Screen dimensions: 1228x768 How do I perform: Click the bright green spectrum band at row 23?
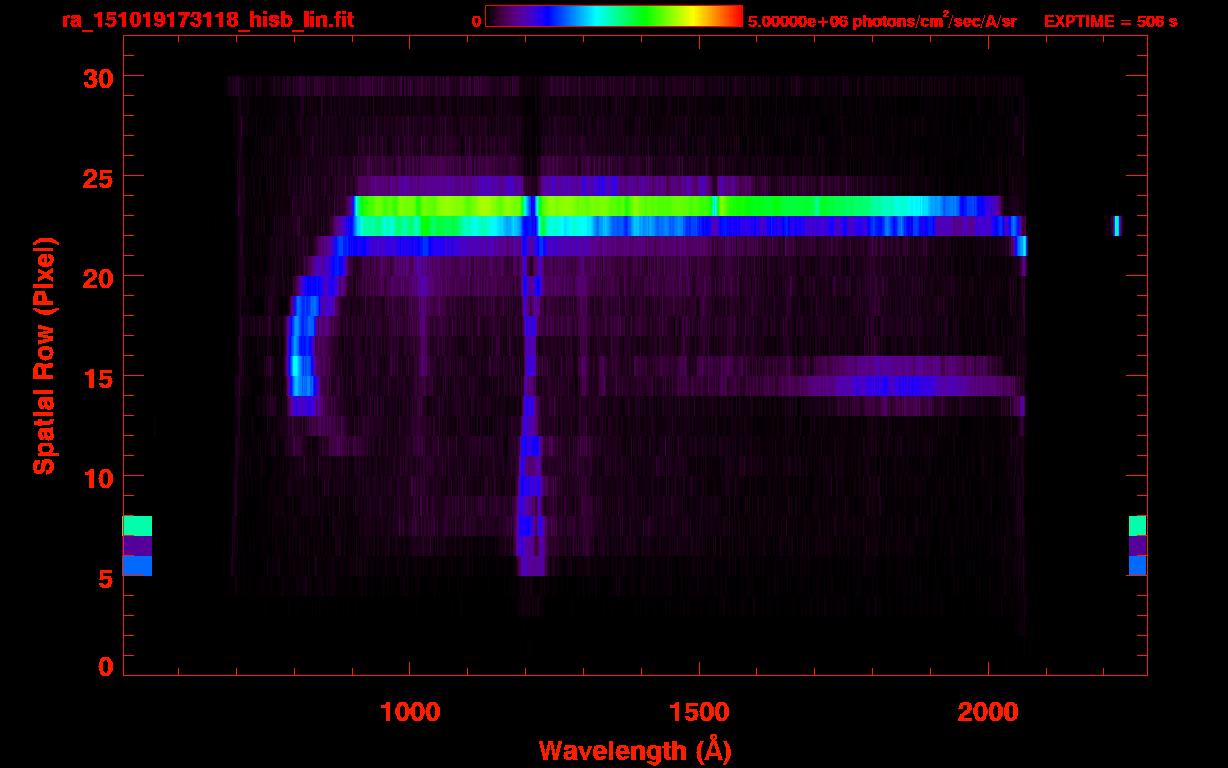pyautogui.click(x=676, y=206)
